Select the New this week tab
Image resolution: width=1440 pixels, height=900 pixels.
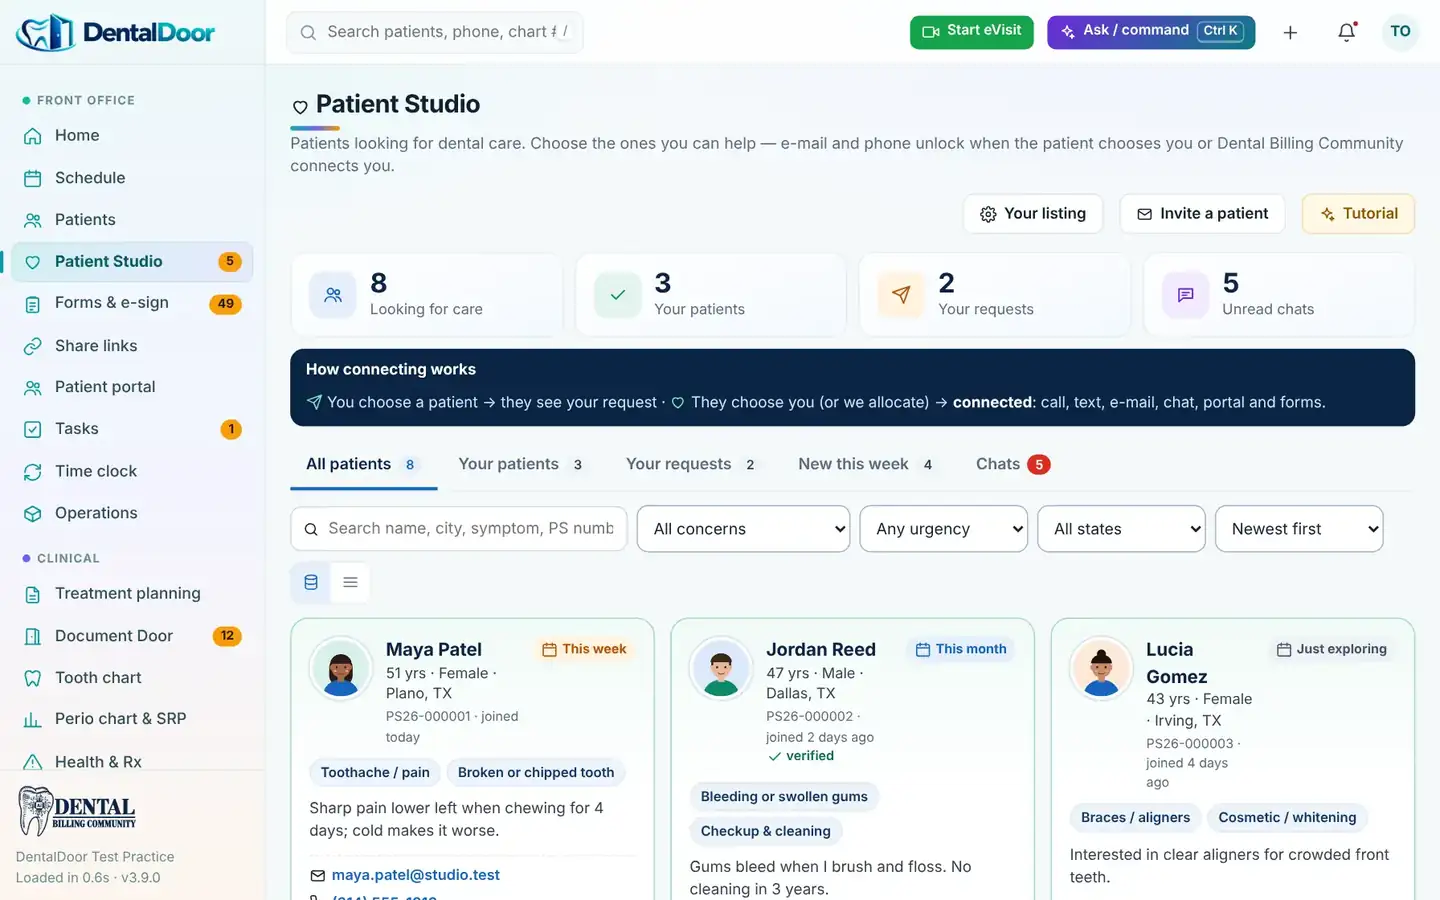(x=868, y=464)
